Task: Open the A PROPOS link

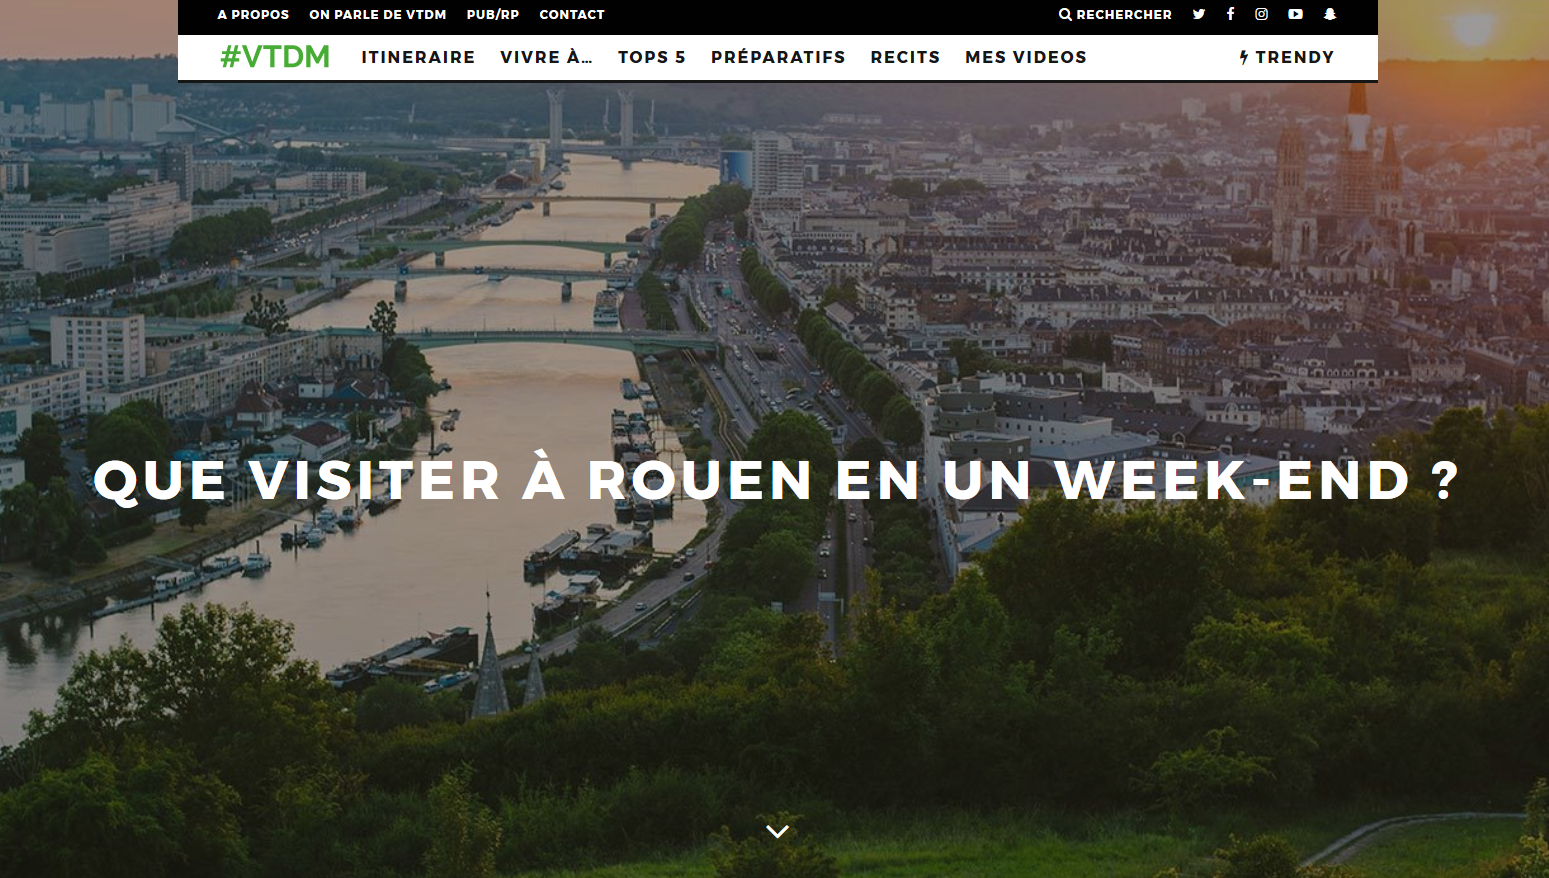Action: (253, 14)
